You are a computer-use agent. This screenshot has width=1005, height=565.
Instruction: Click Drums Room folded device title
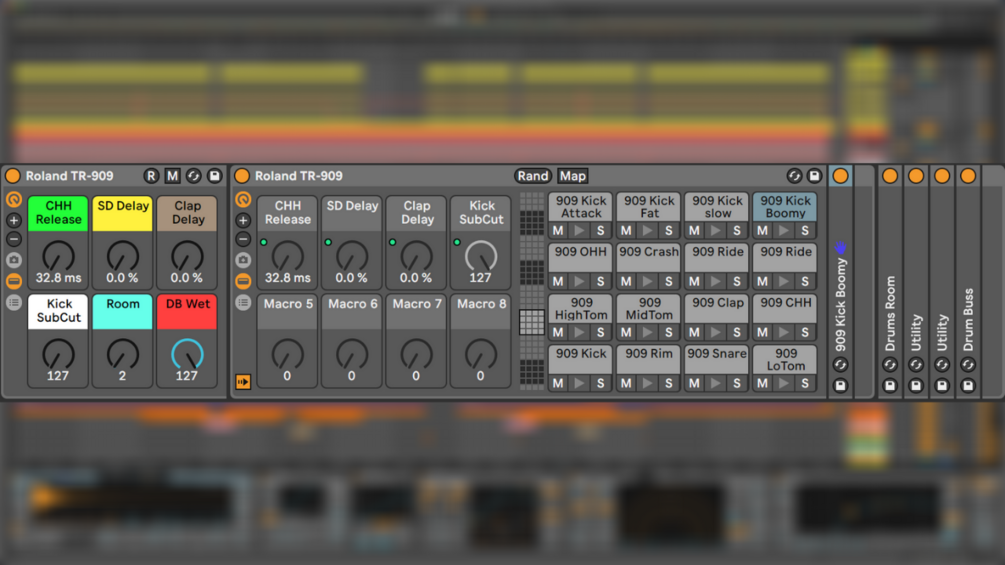coord(890,313)
